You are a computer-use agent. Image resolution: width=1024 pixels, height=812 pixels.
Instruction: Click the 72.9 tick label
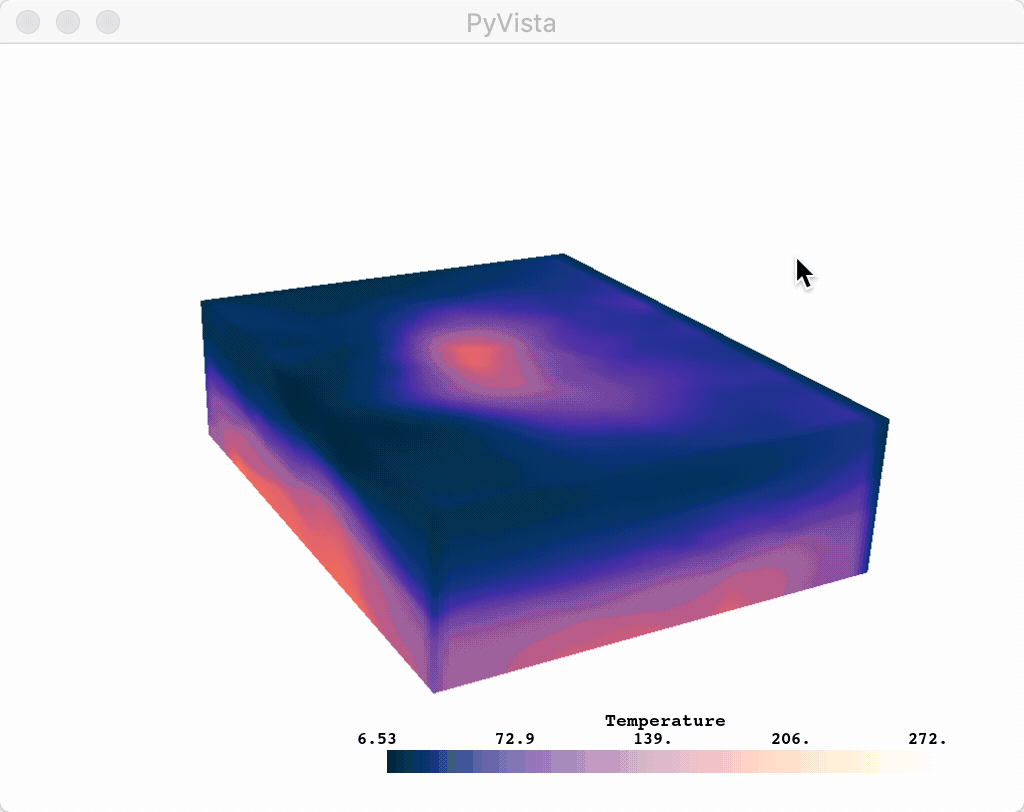click(x=514, y=738)
